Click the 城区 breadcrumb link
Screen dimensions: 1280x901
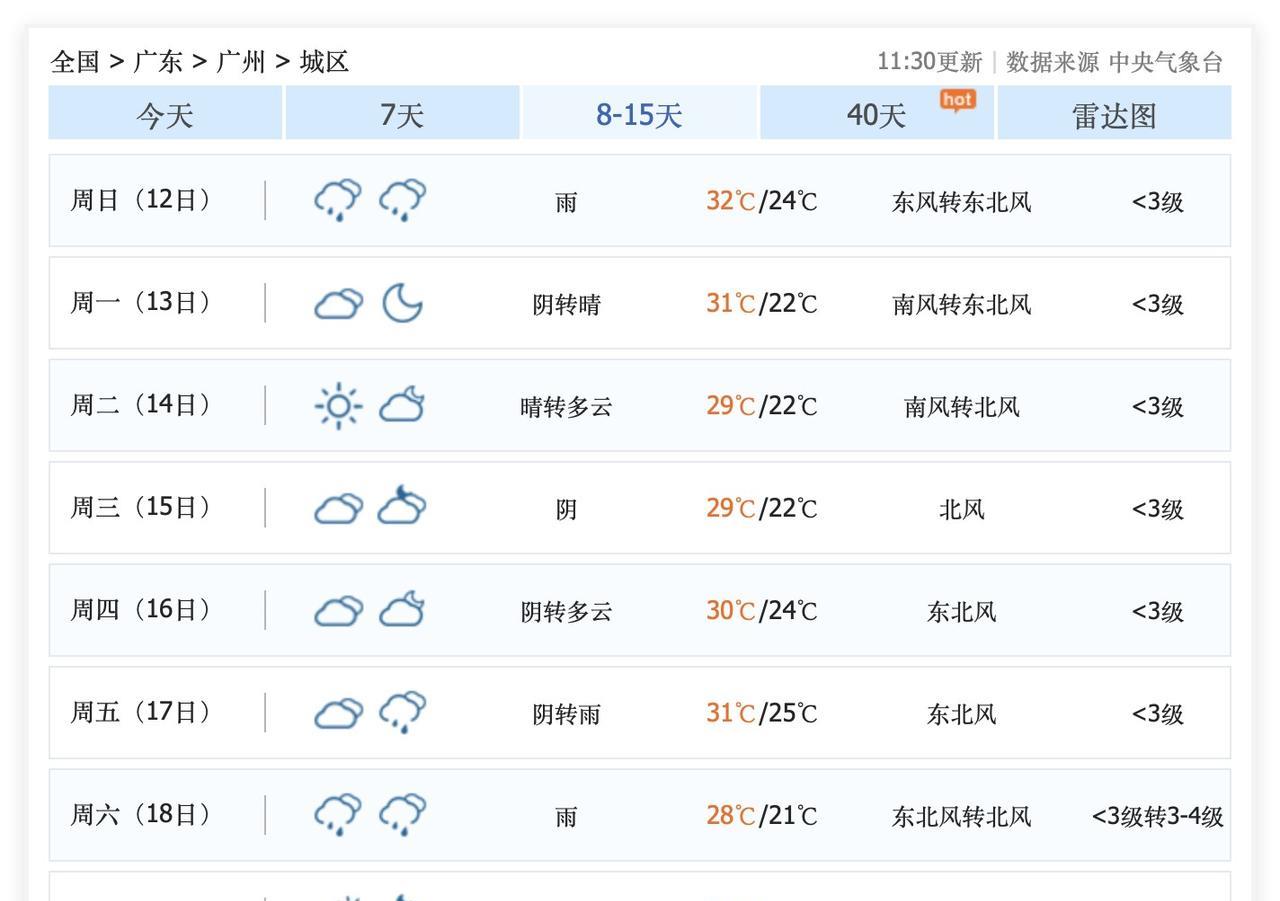pos(324,62)
